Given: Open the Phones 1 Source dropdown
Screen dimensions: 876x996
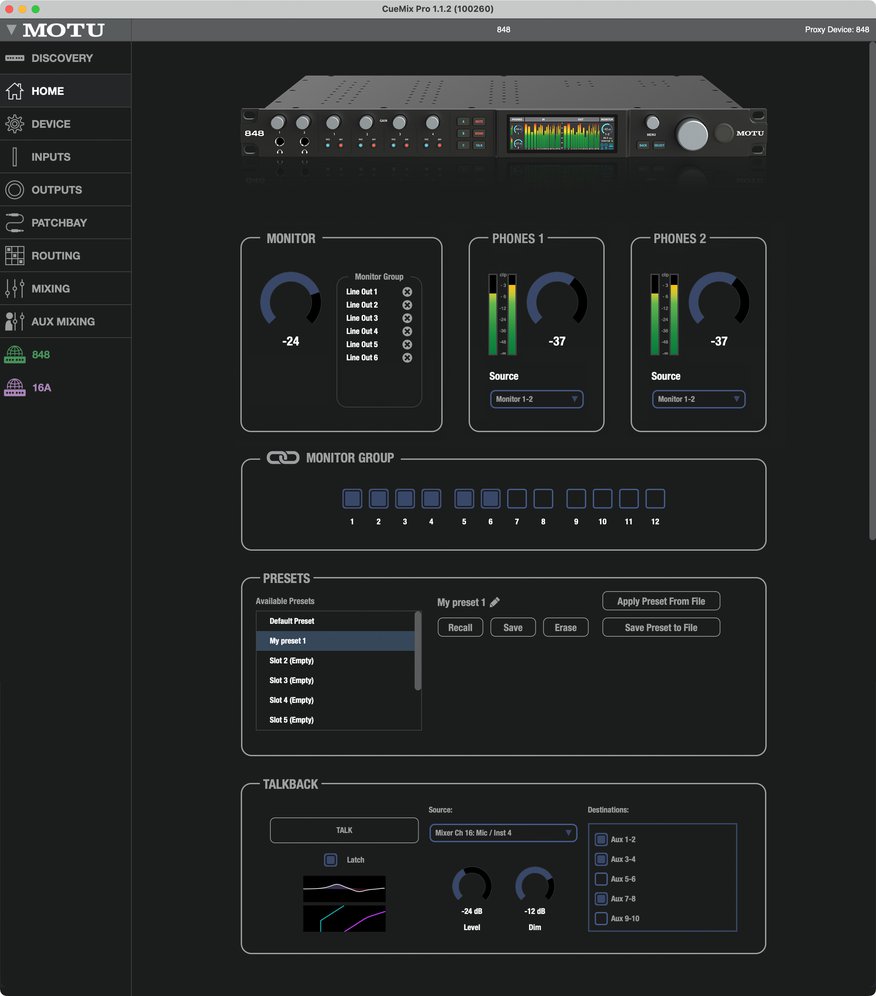Looking at the screenshot, I should pyautogui.click(x=536, y=399).
